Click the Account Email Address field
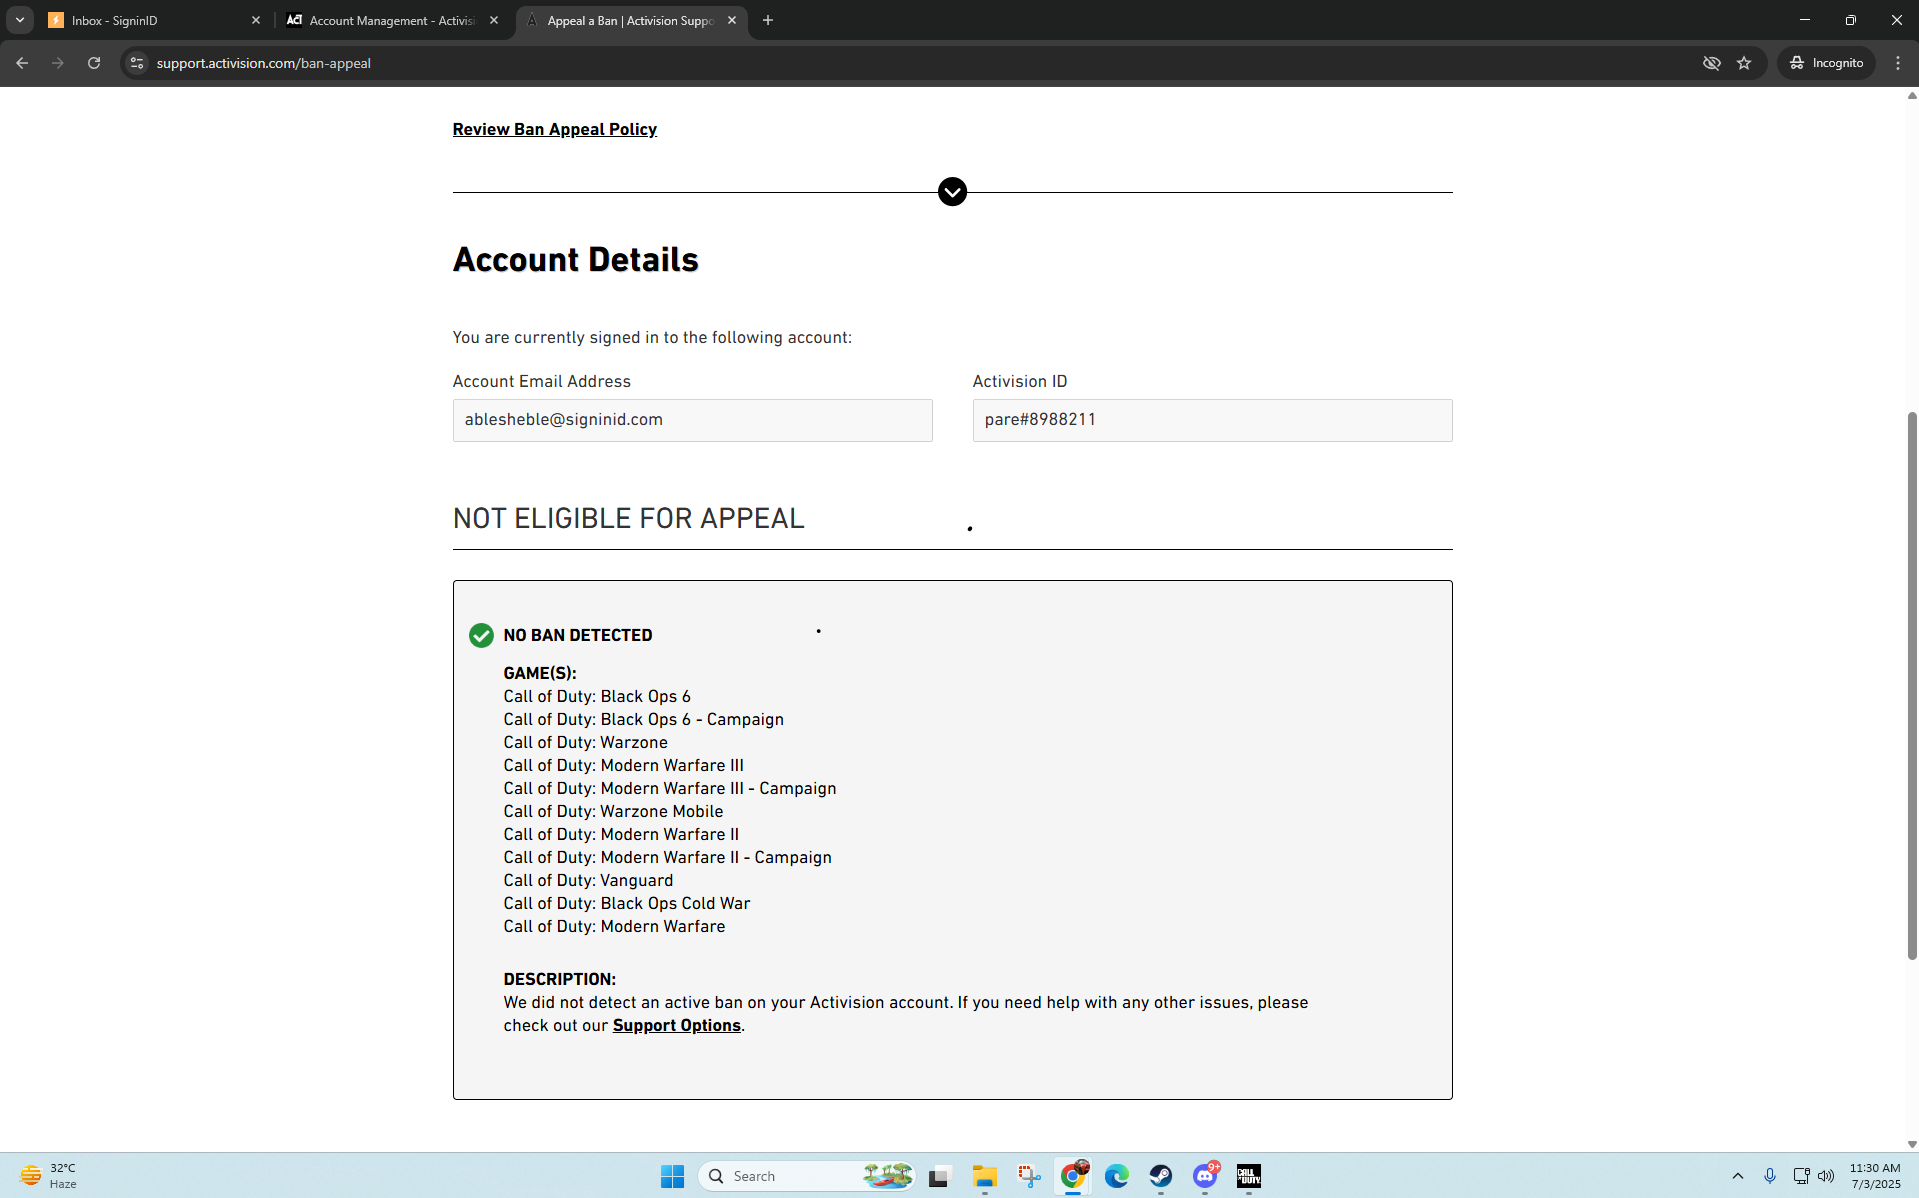The image size is (1919, 1198). point(693,420)
